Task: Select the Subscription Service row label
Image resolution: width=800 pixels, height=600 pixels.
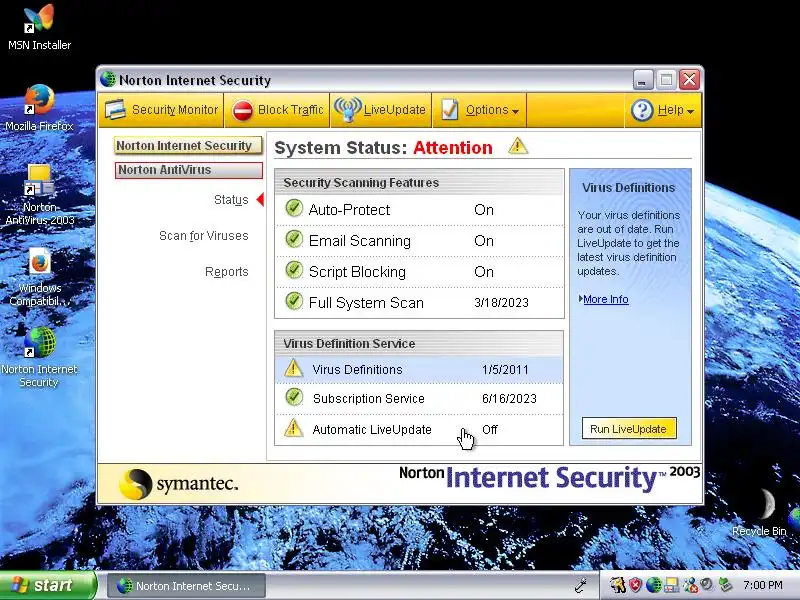Action: coord(368,398)
